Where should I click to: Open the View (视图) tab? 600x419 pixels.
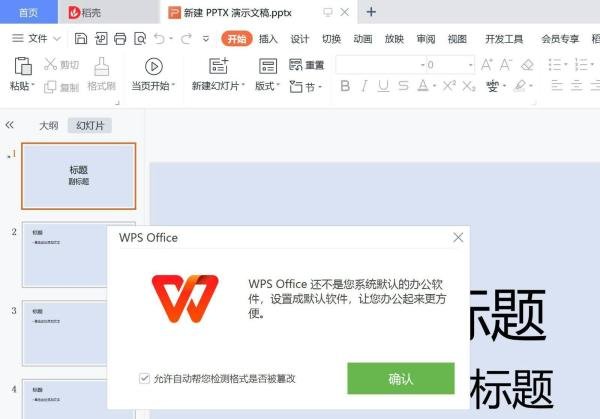click(x=457, y=39)
